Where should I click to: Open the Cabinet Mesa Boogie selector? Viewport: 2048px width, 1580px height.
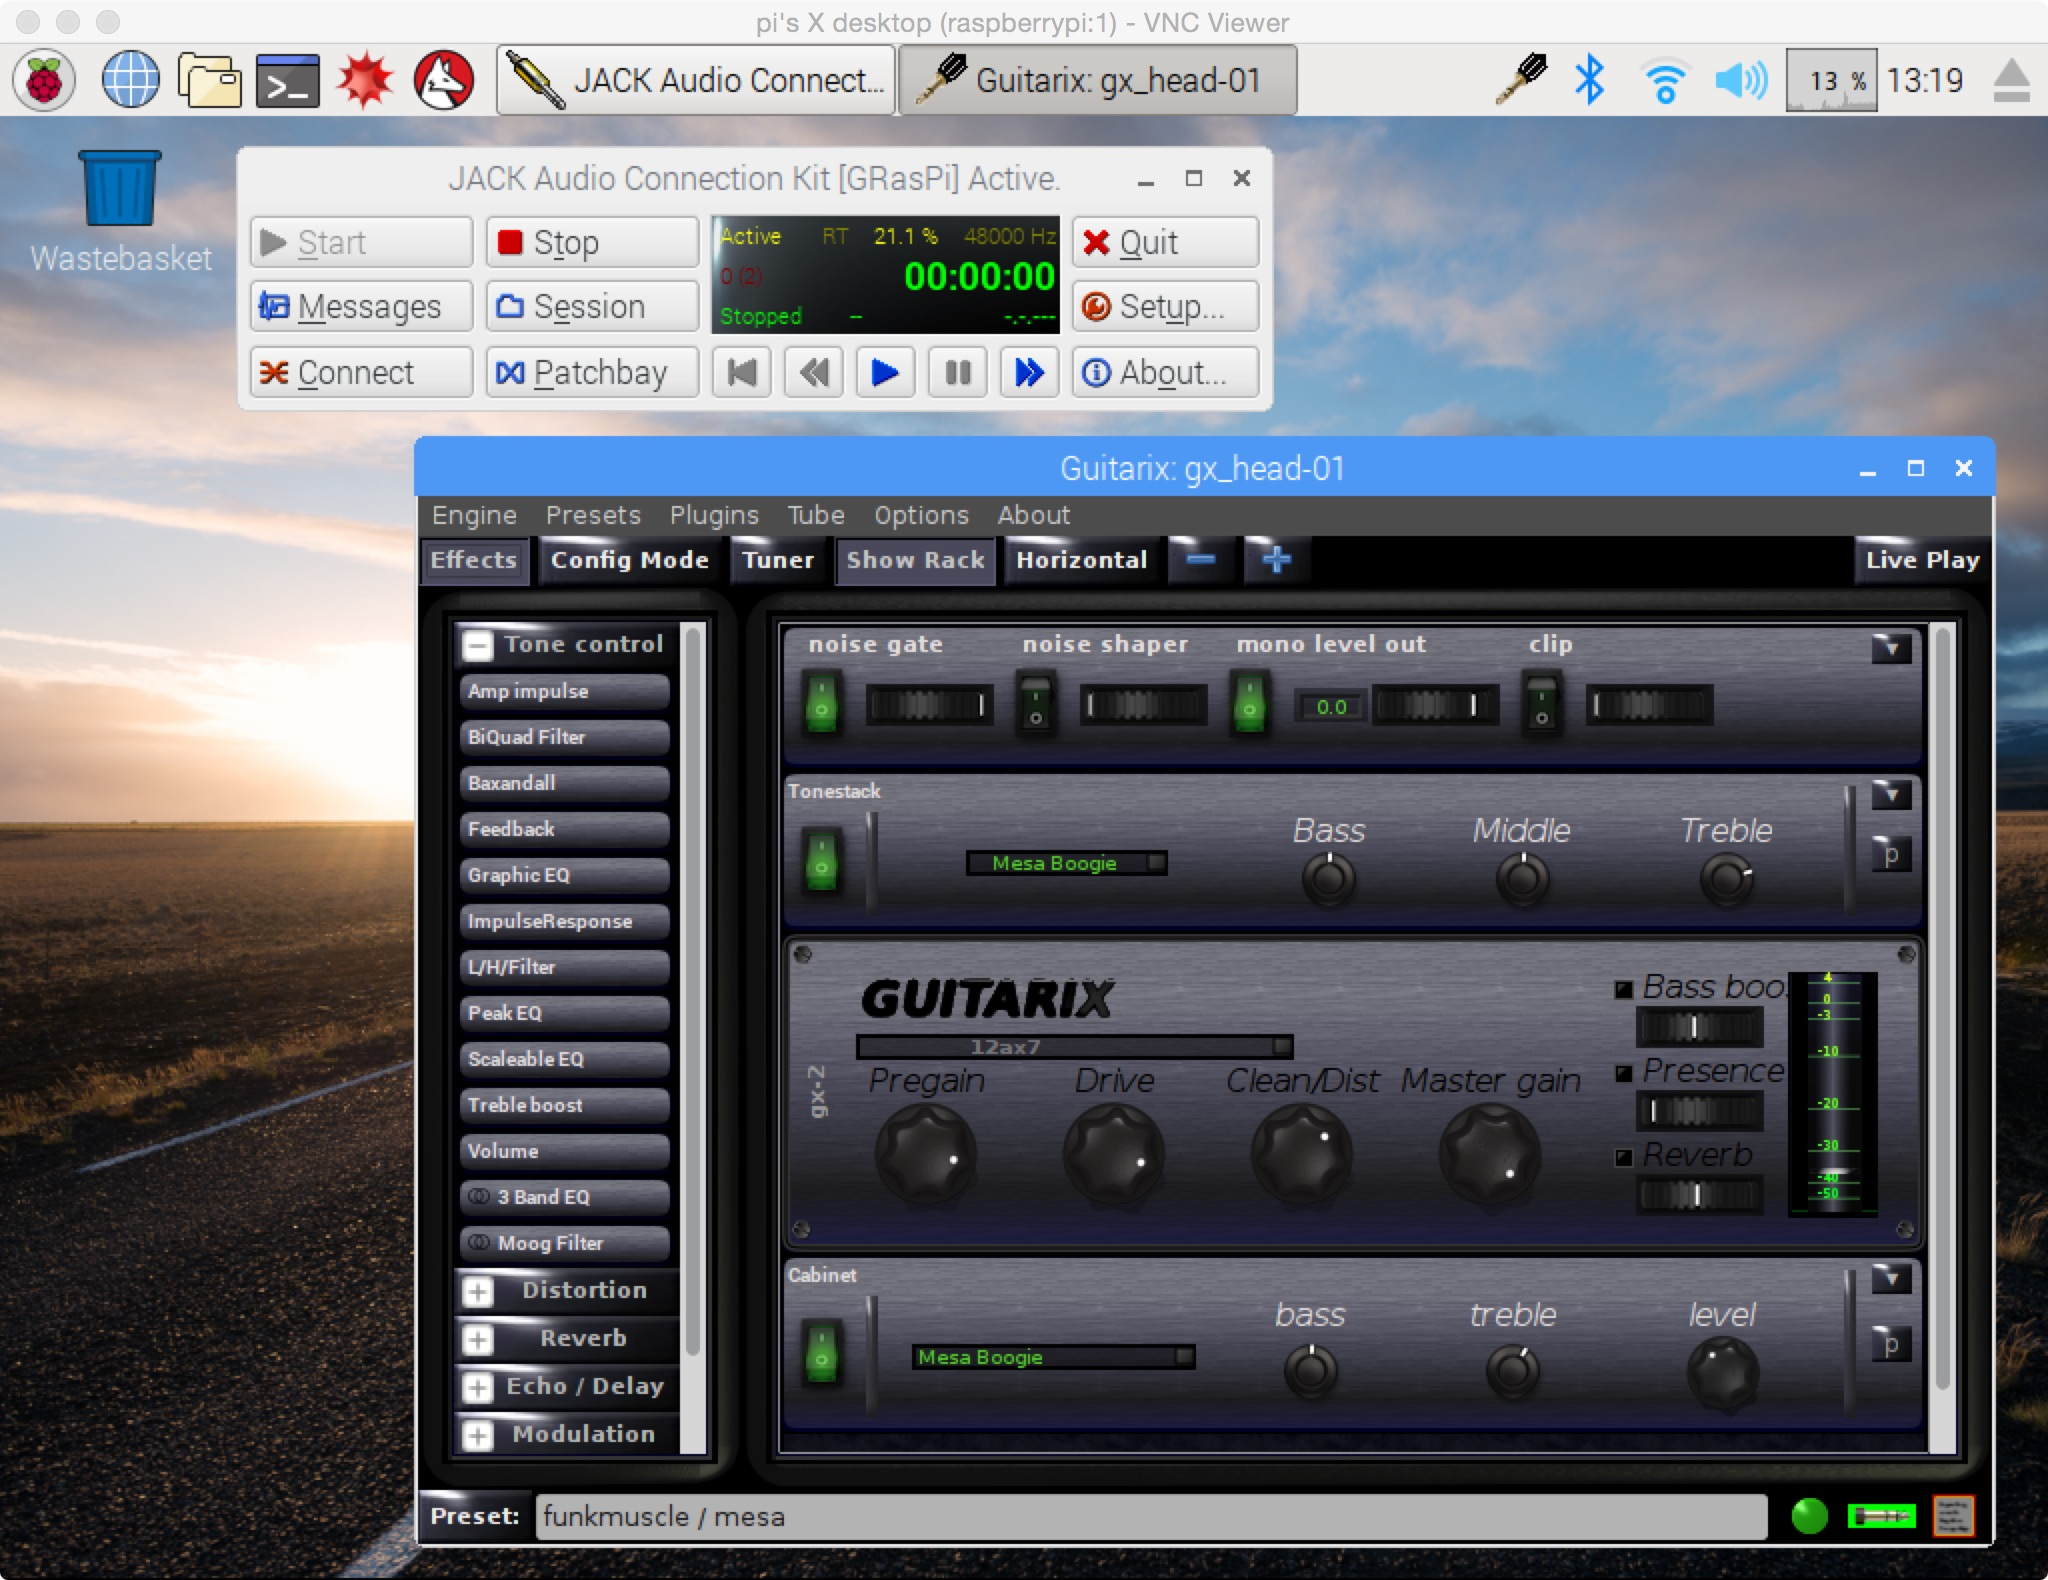(x=1054, y=1357)
